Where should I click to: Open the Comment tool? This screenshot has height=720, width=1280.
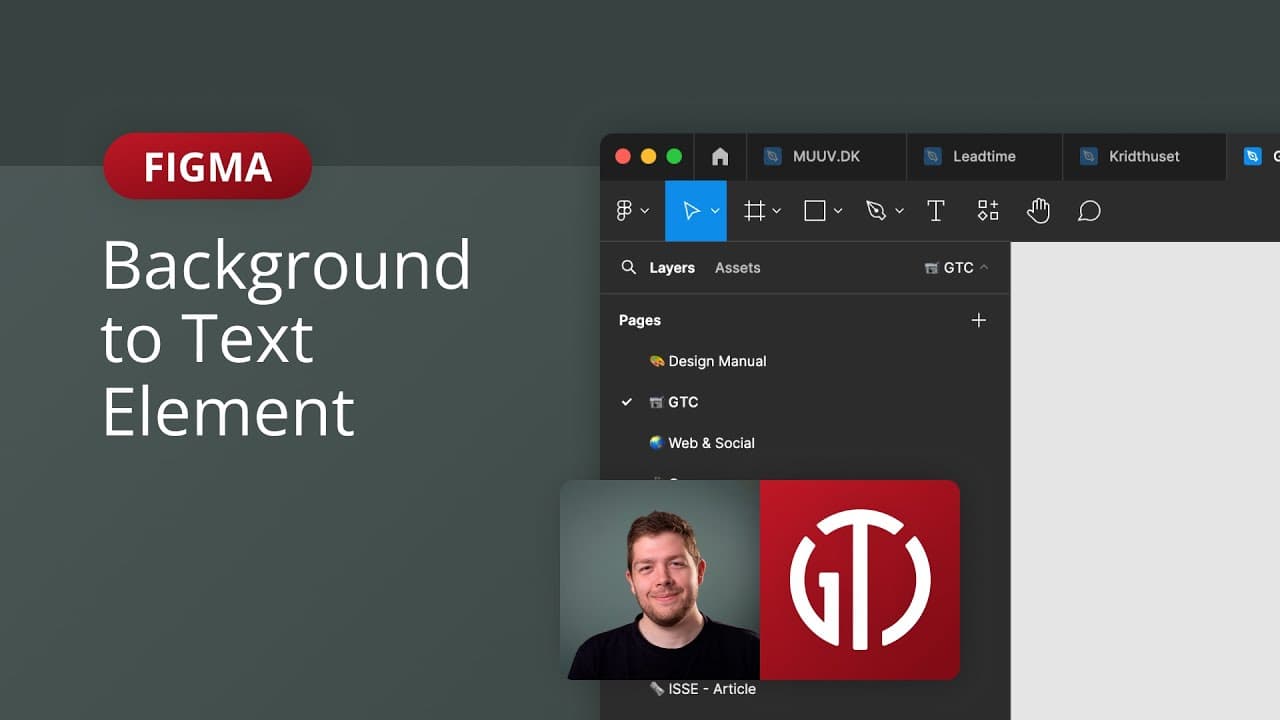click(x=1089, y=211)
